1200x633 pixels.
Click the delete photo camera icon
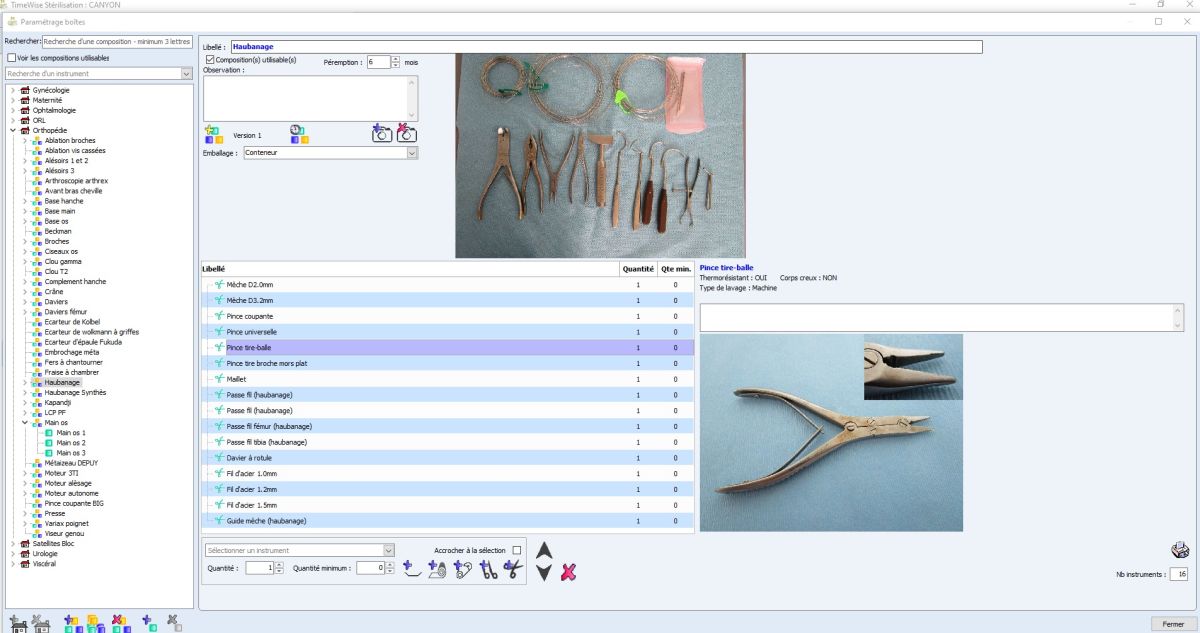click(x=406, y=133)
